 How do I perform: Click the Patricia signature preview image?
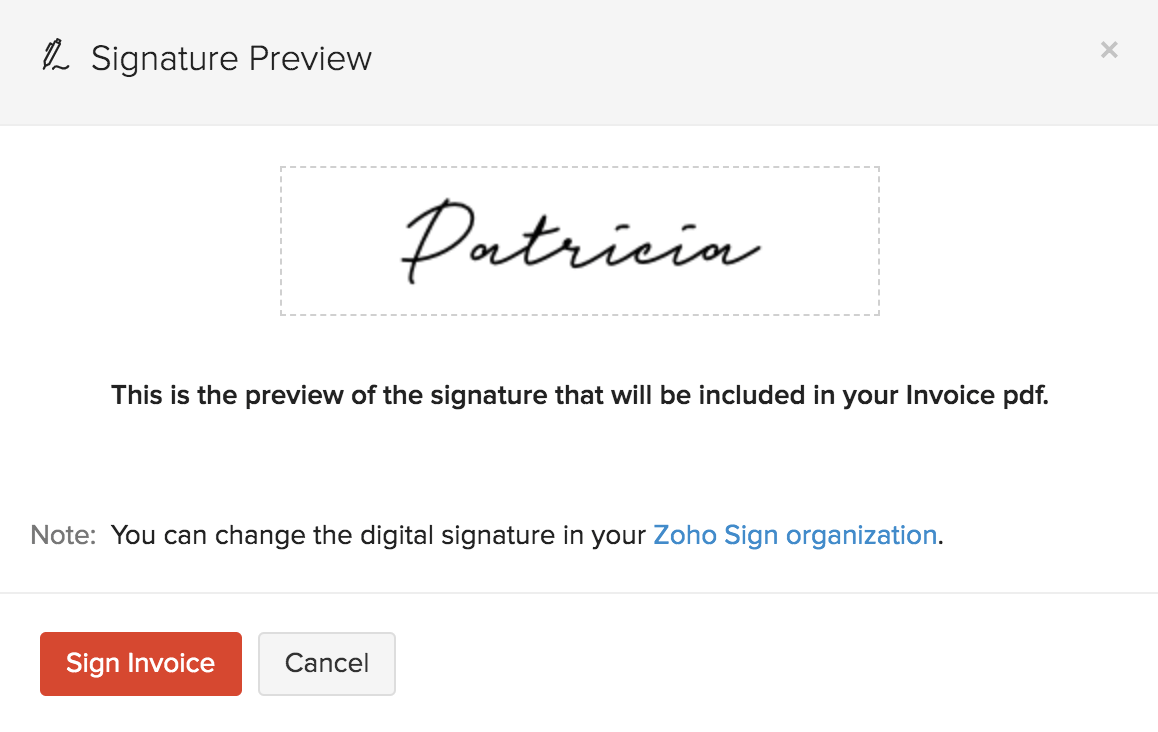pyautogui.click(x=579, y=240)
